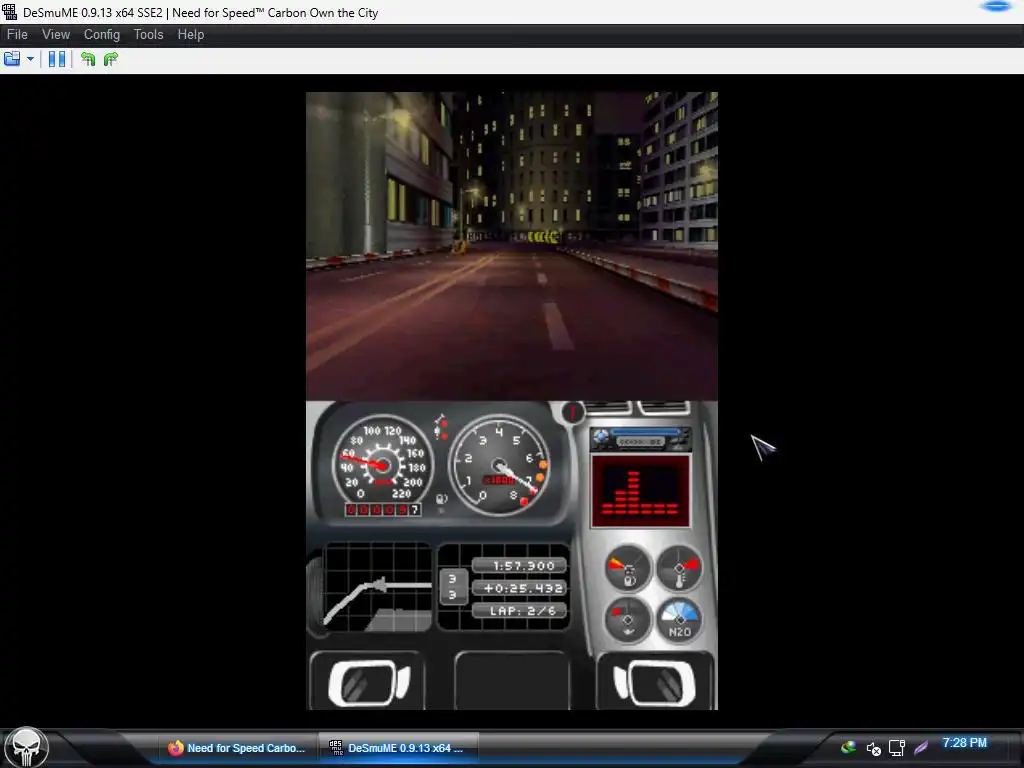Click the green globe tray icon

tap(848, 748)
